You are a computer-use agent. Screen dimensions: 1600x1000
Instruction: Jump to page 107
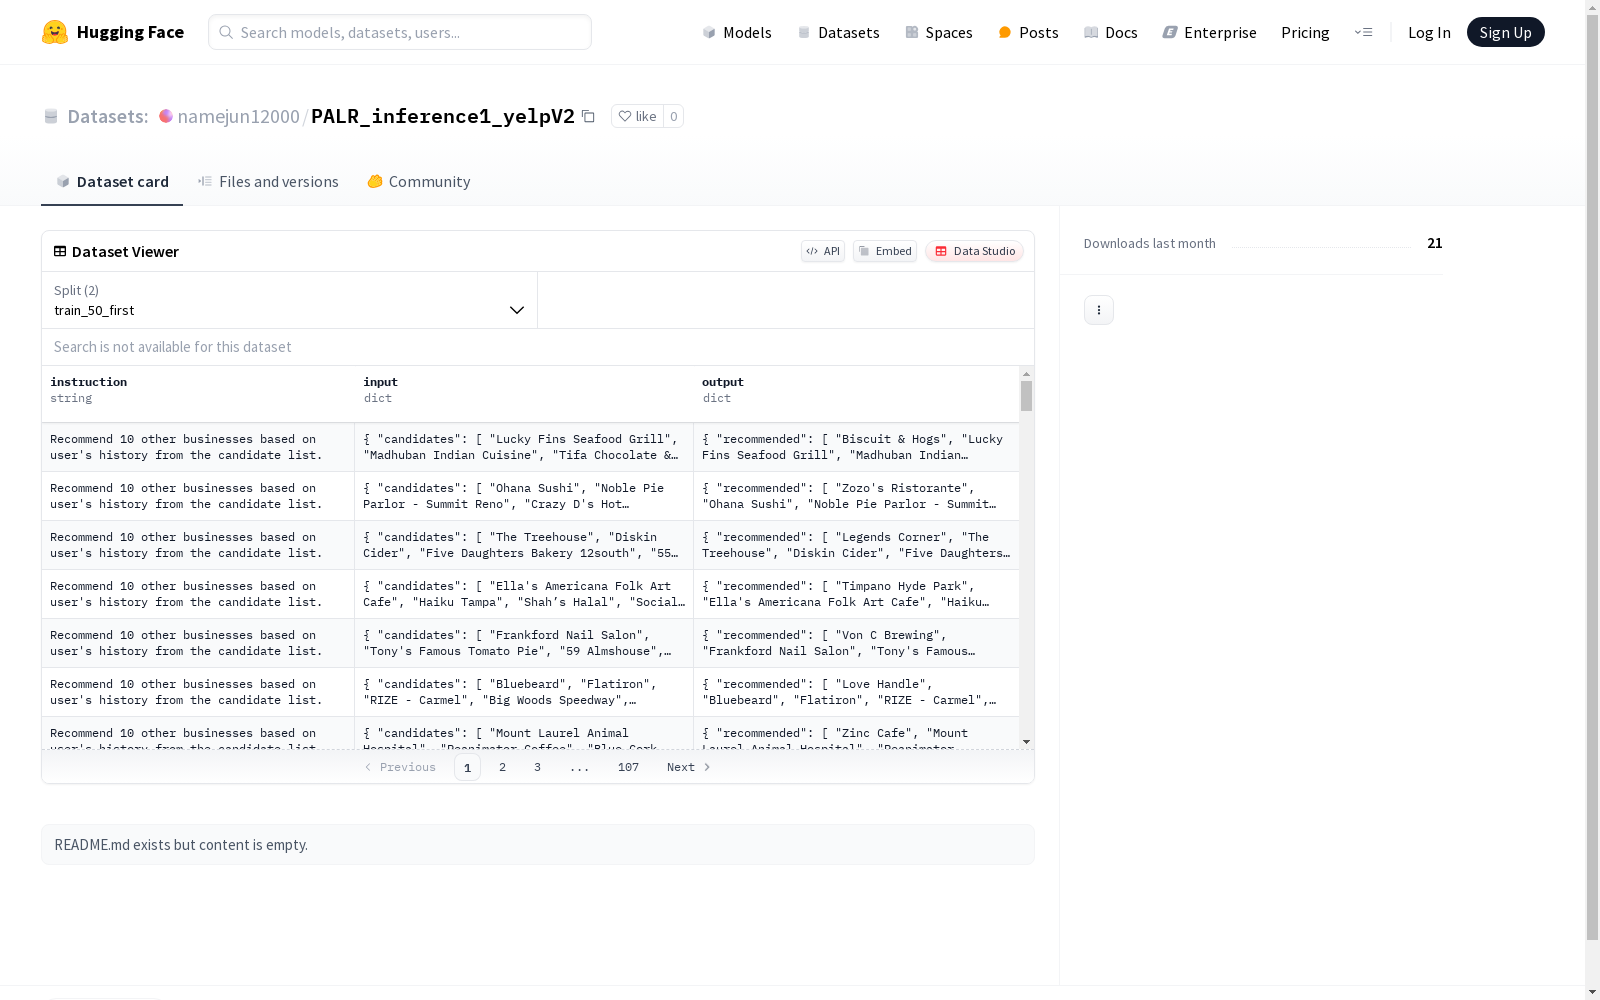tap(628, 767)
